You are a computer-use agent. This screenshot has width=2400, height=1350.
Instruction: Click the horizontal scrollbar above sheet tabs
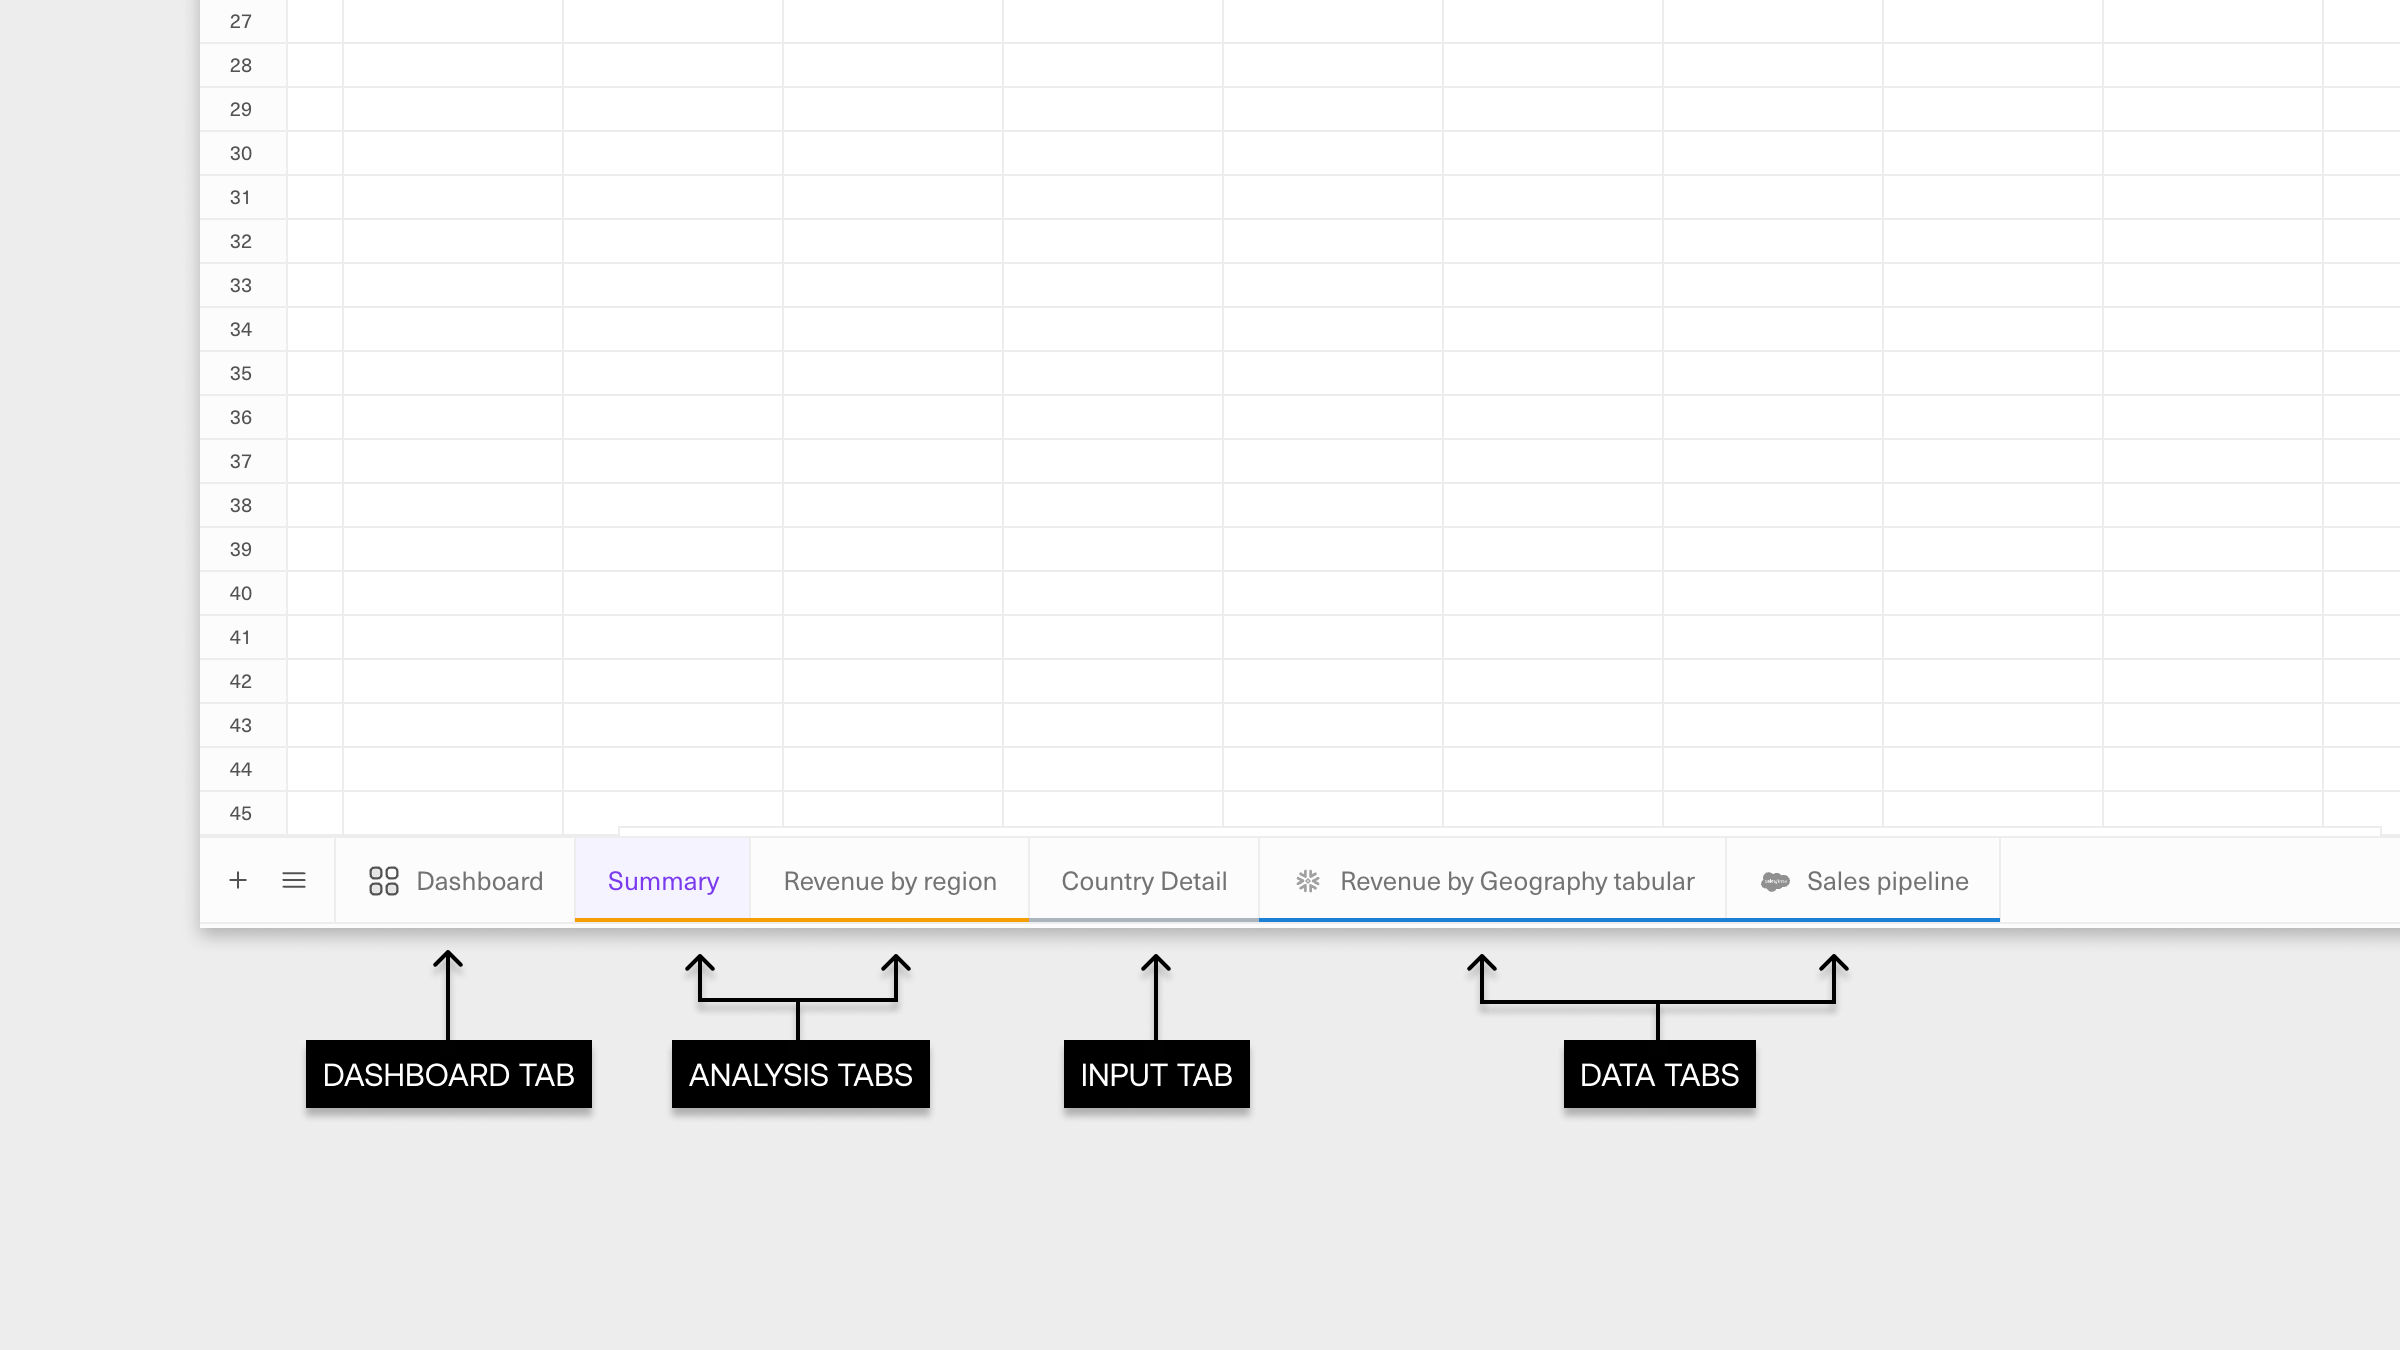tap(1500, 830)
